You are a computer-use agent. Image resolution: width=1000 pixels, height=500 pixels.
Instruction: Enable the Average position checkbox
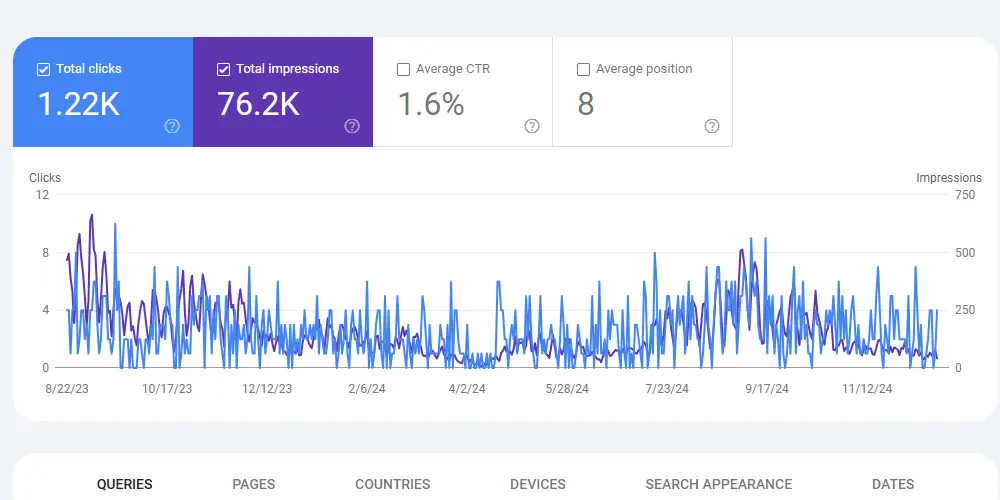(583, 70)
